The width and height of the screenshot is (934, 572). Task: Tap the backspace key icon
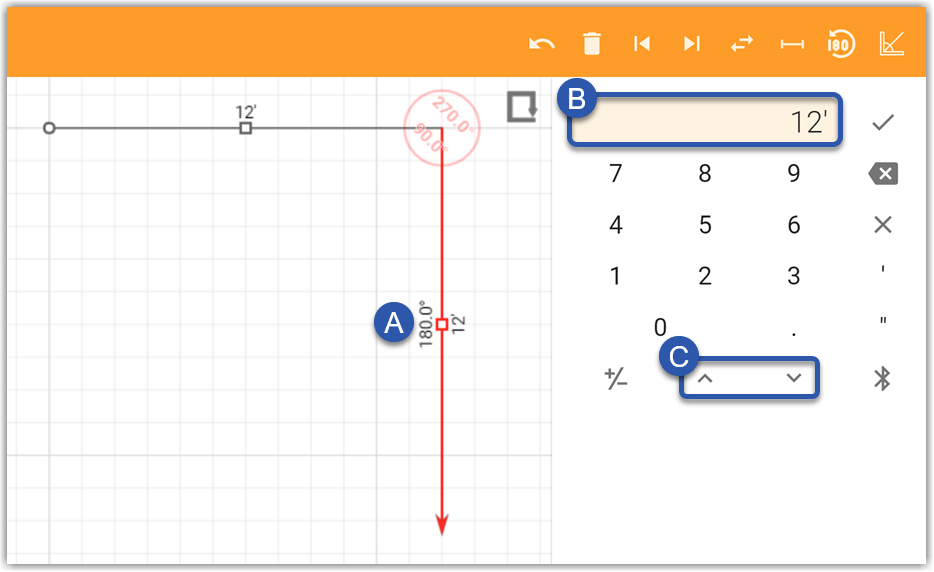883,173
